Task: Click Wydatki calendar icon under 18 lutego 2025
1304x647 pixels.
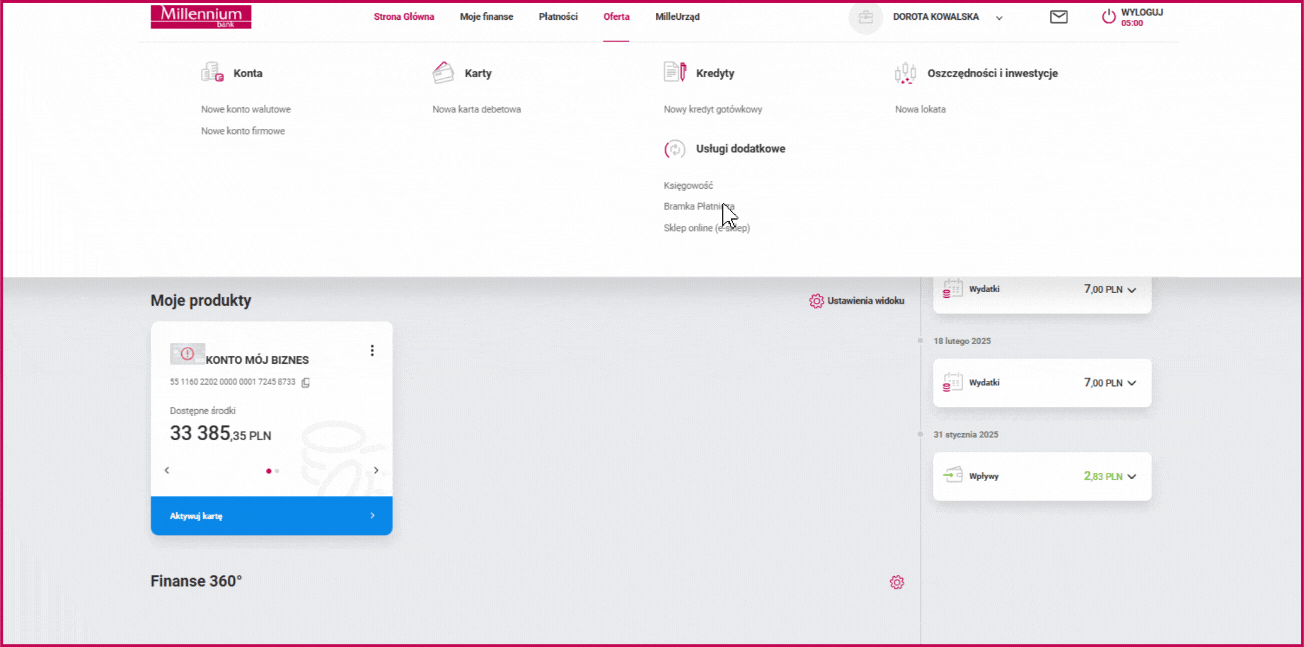Action: [953, 382]
